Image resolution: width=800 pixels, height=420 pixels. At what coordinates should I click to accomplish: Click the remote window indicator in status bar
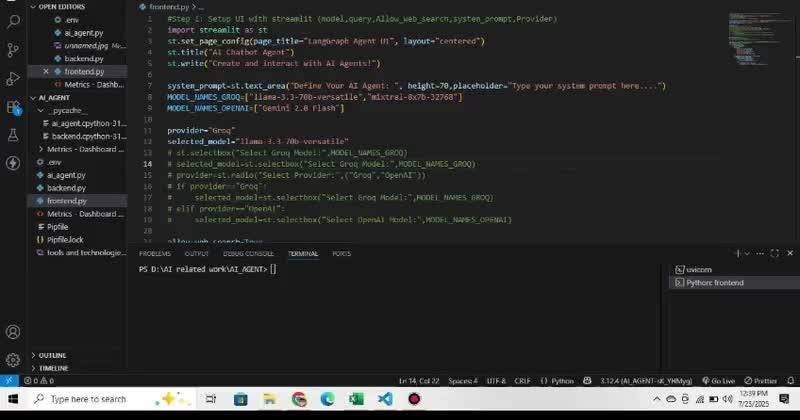(x=9, y=381)
